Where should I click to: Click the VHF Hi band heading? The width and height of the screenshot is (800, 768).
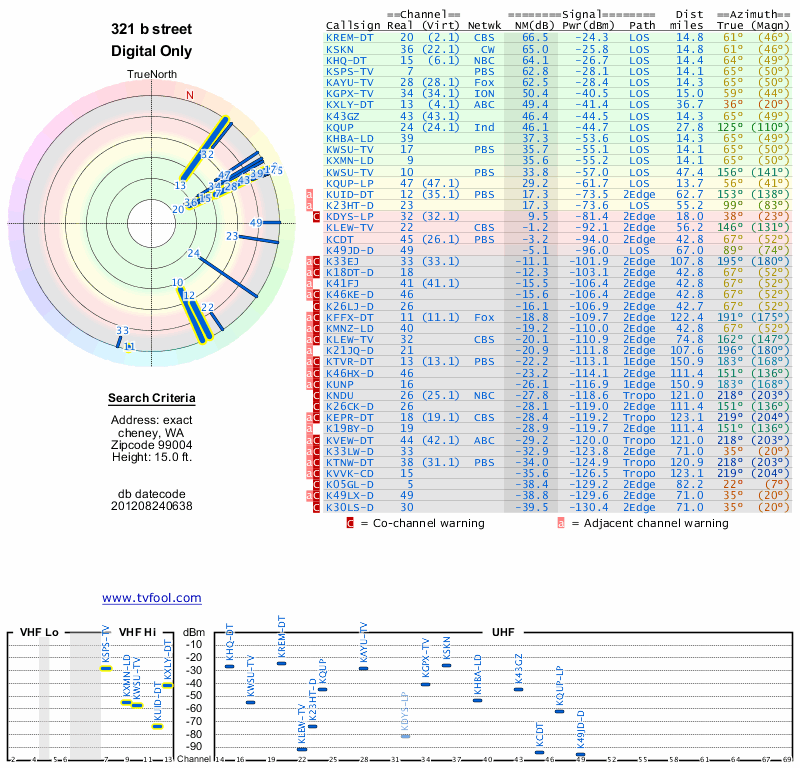pyautogui.click(x=137, y=632)
